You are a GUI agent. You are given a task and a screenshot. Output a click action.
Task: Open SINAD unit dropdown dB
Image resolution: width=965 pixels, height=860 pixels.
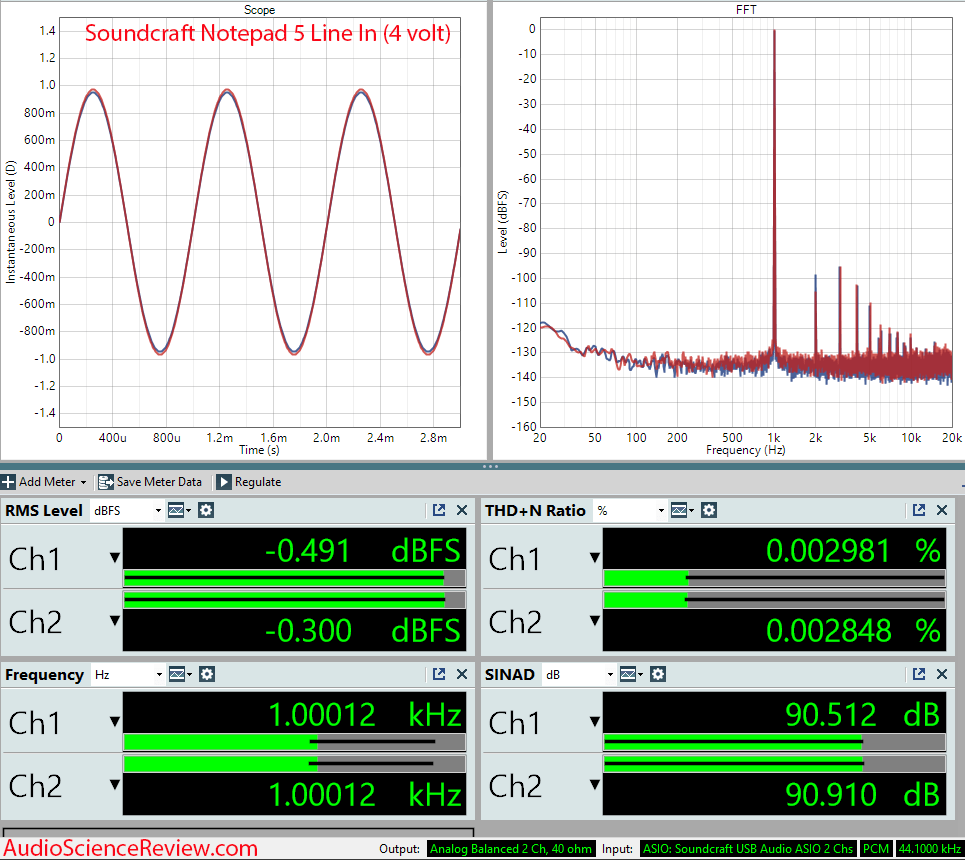[x=579, y=675]
